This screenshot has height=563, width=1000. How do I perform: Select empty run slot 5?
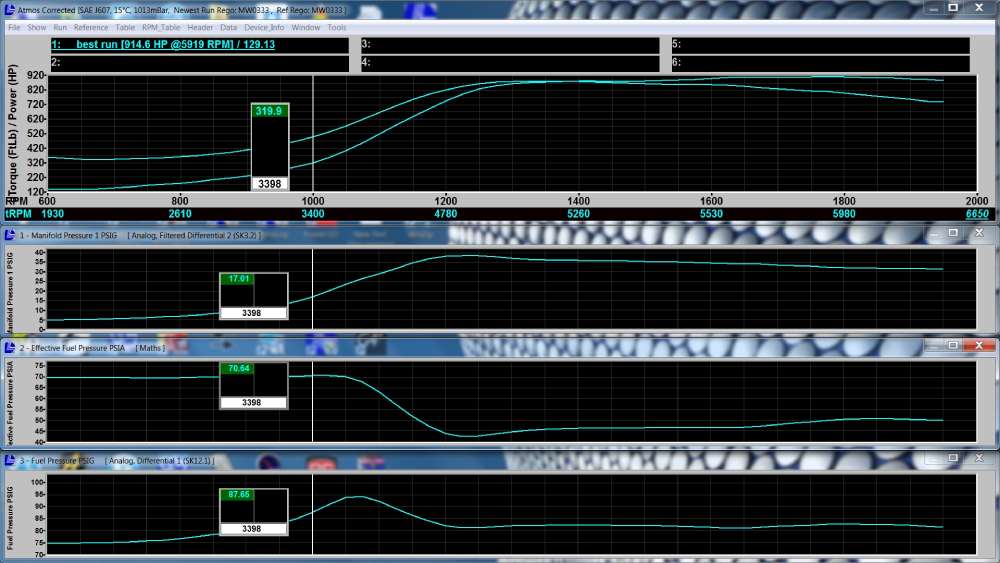[x=819, y=45]
